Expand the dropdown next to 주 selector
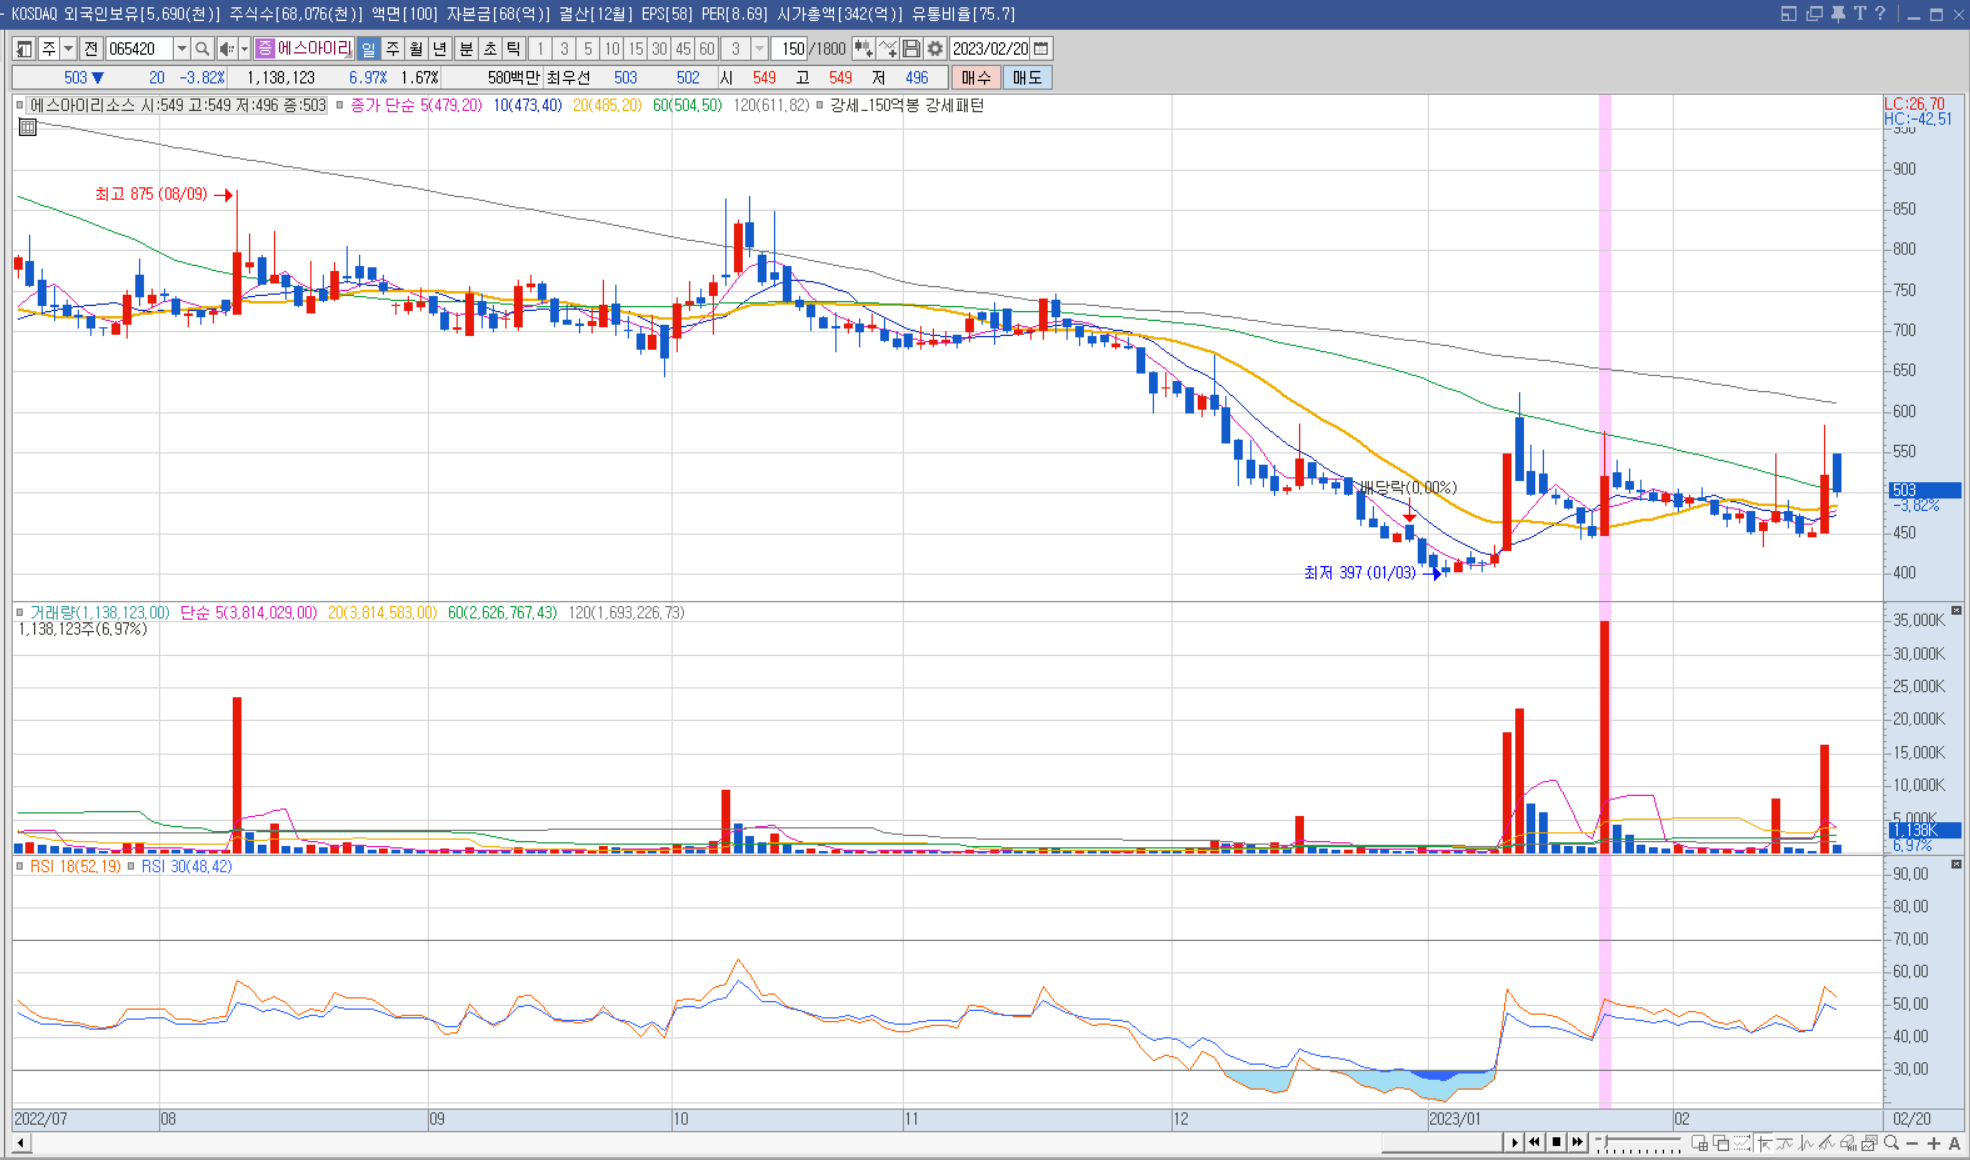The image size is (1970, 1160). click(x=68, y=49)
